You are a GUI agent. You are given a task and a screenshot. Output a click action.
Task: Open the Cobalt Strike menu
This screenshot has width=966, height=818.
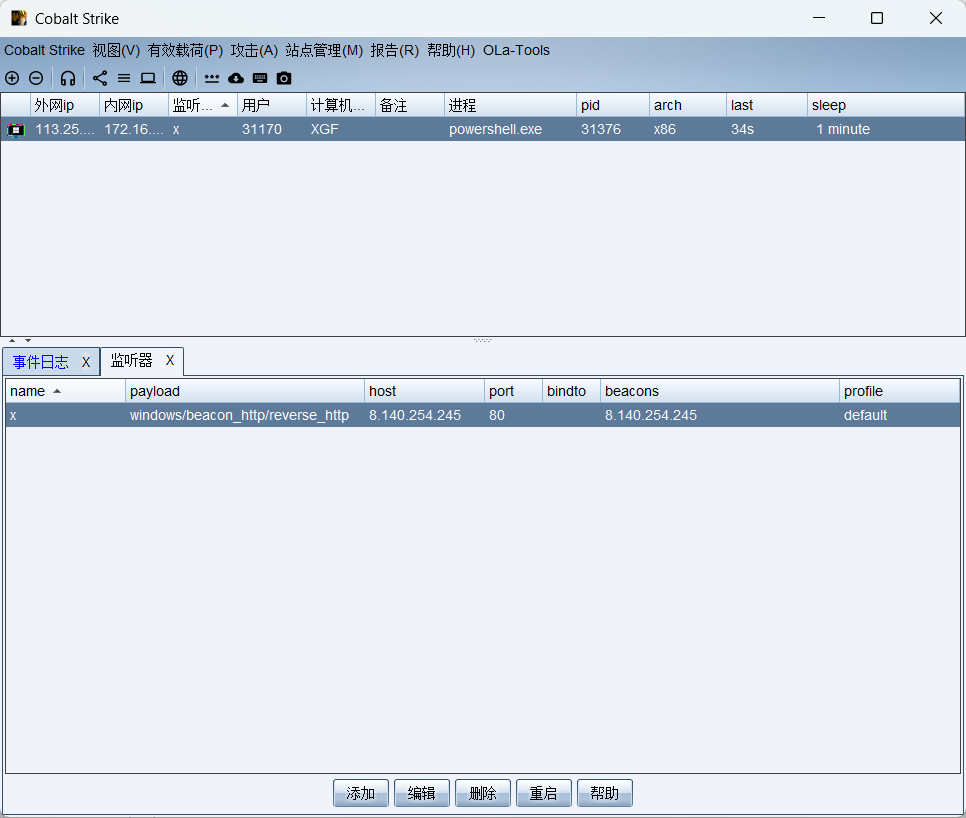coord(44,51)
